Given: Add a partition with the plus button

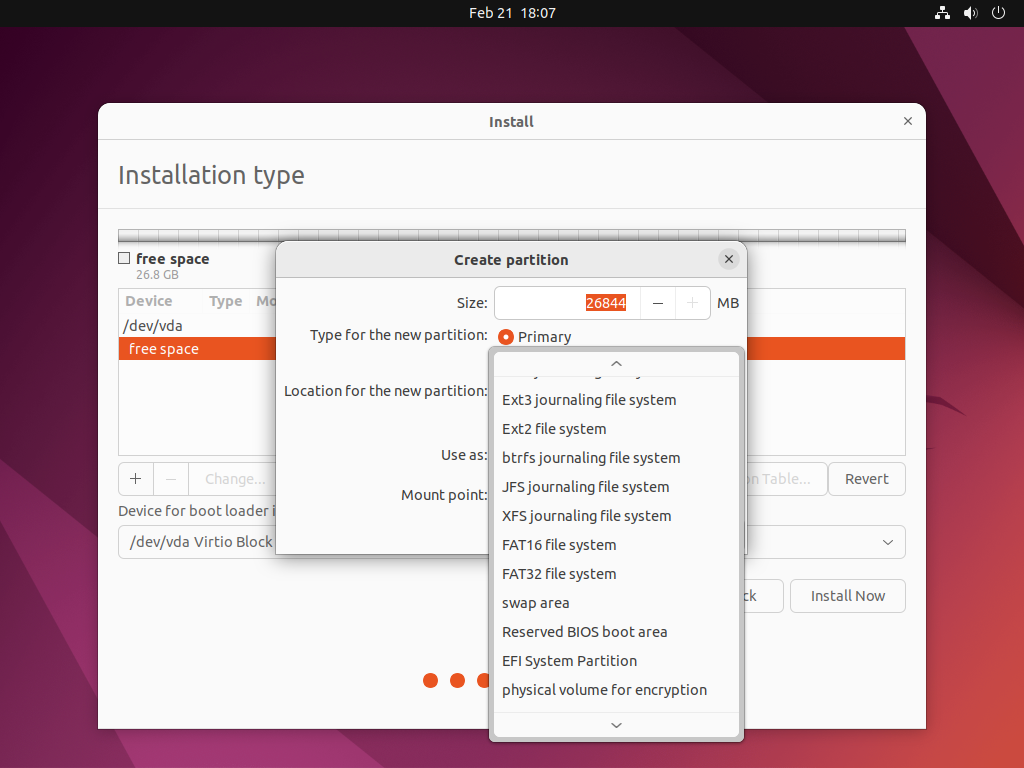Looking at the screenshot, I should (135, 479).
